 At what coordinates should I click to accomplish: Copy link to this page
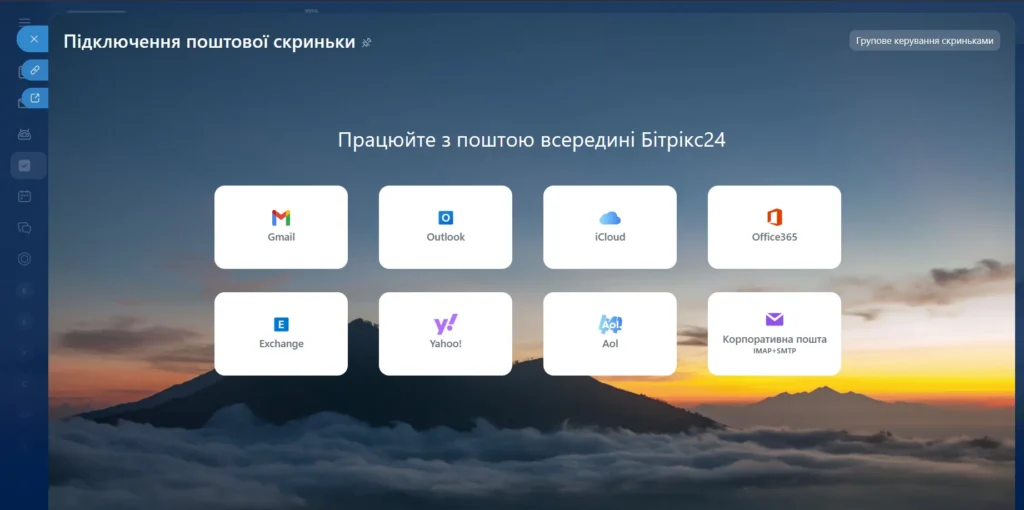(x=35, y=70)
